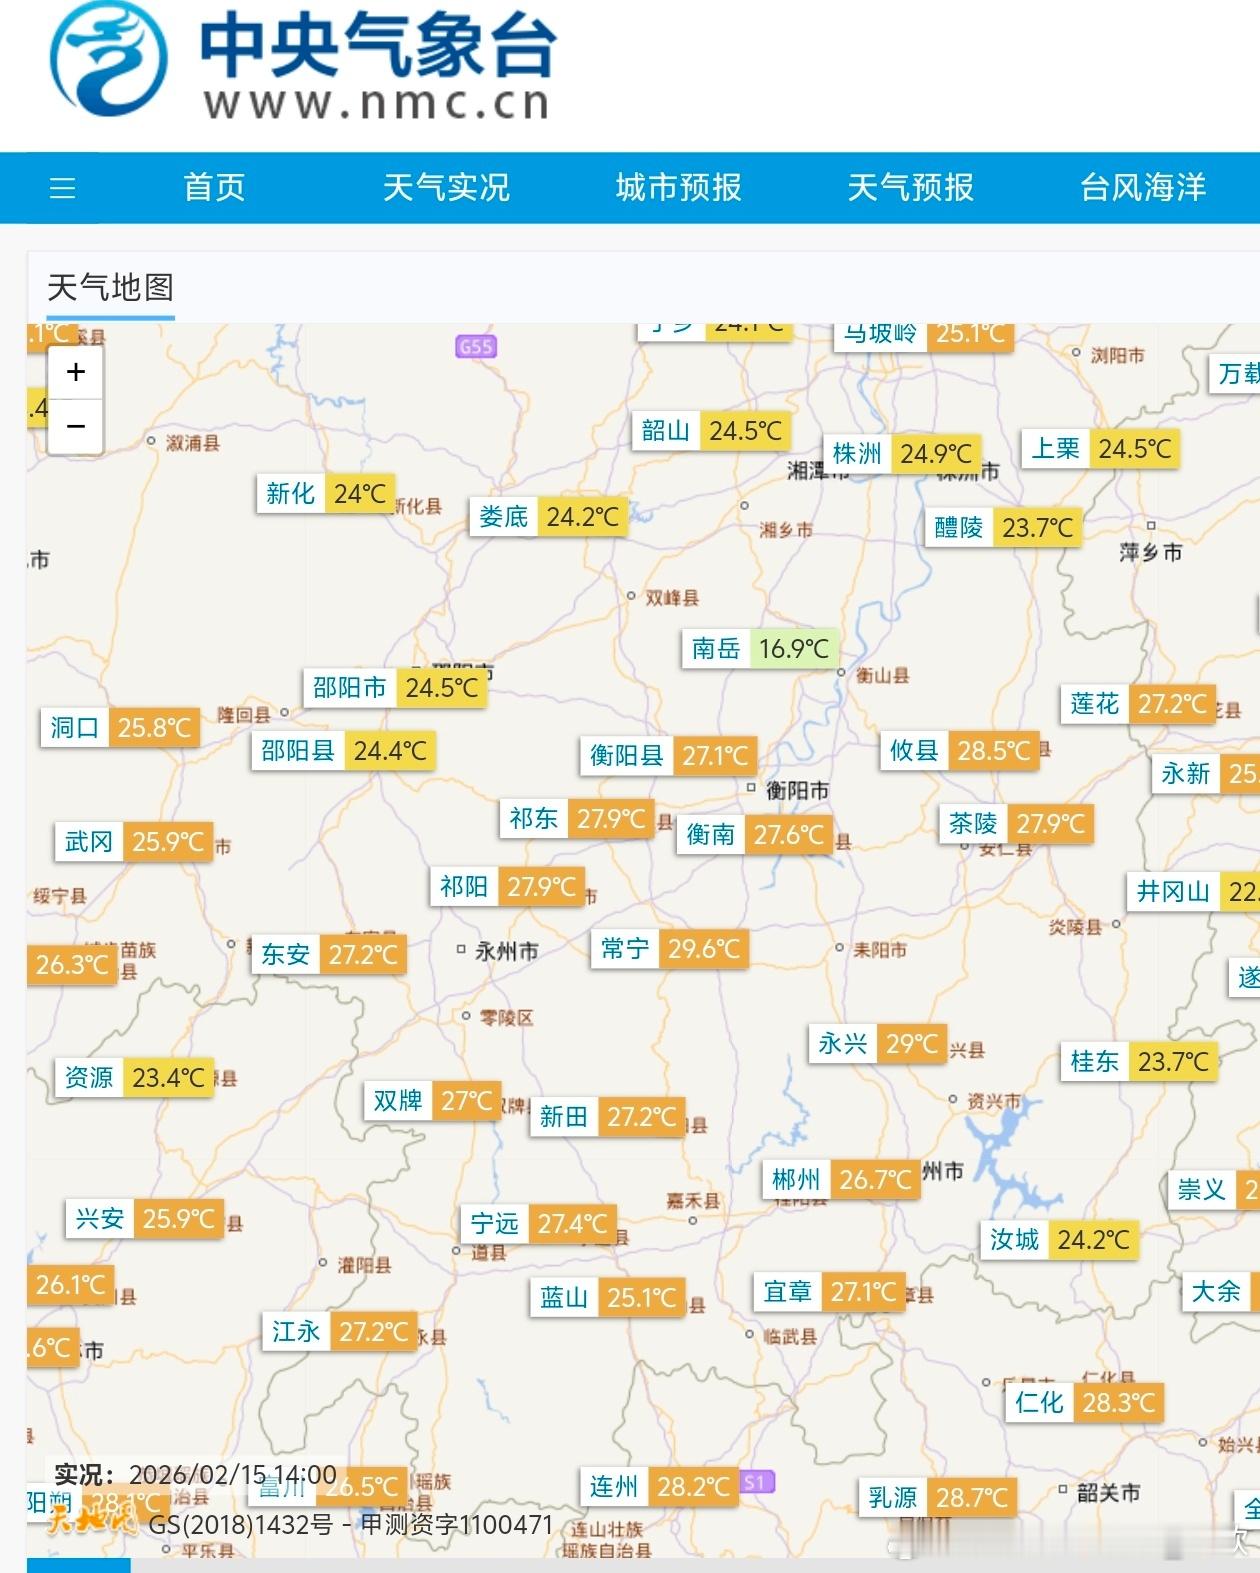Viewport: 1260px width, 1573px height.
Task: Click the 上栗 24.5℃ station label
Action: point(1100,449)
